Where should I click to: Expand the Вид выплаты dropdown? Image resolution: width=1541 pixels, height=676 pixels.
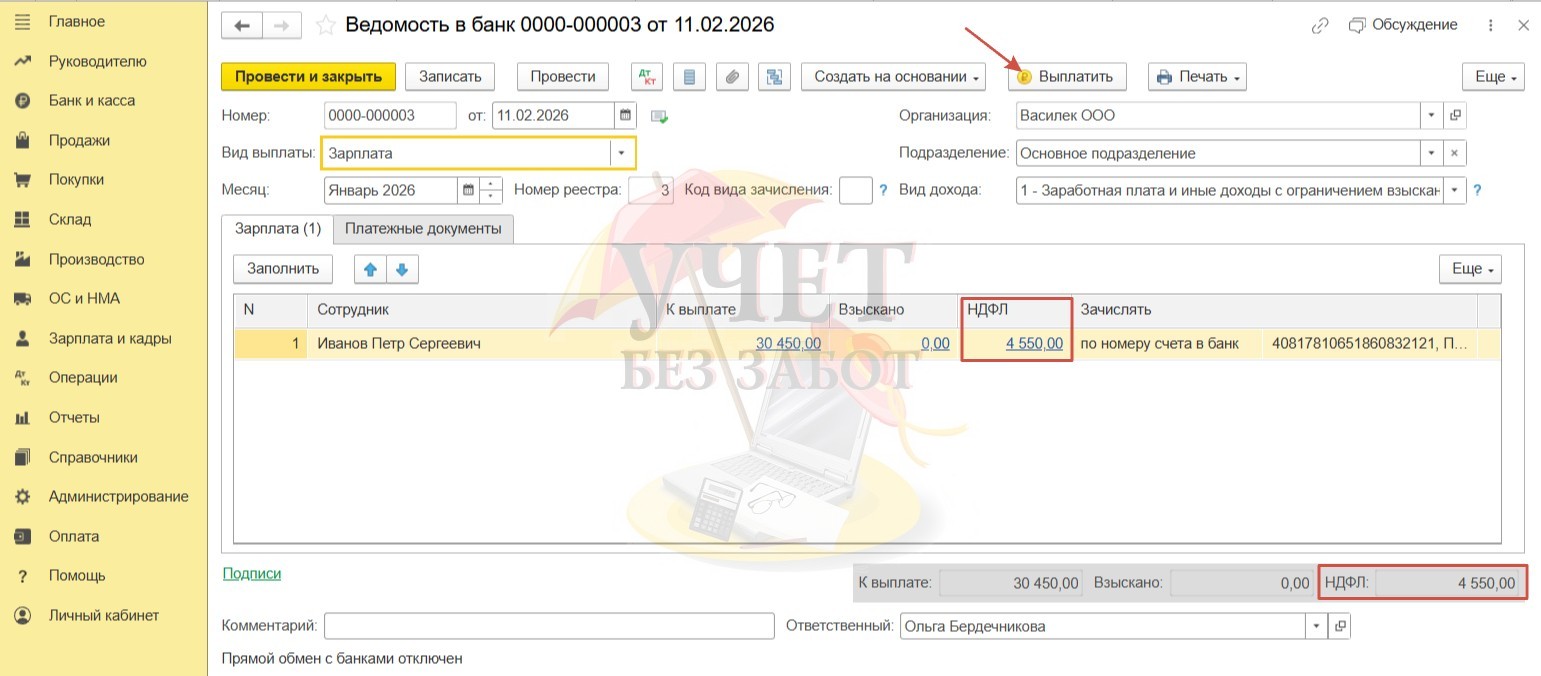click(622, 153)
